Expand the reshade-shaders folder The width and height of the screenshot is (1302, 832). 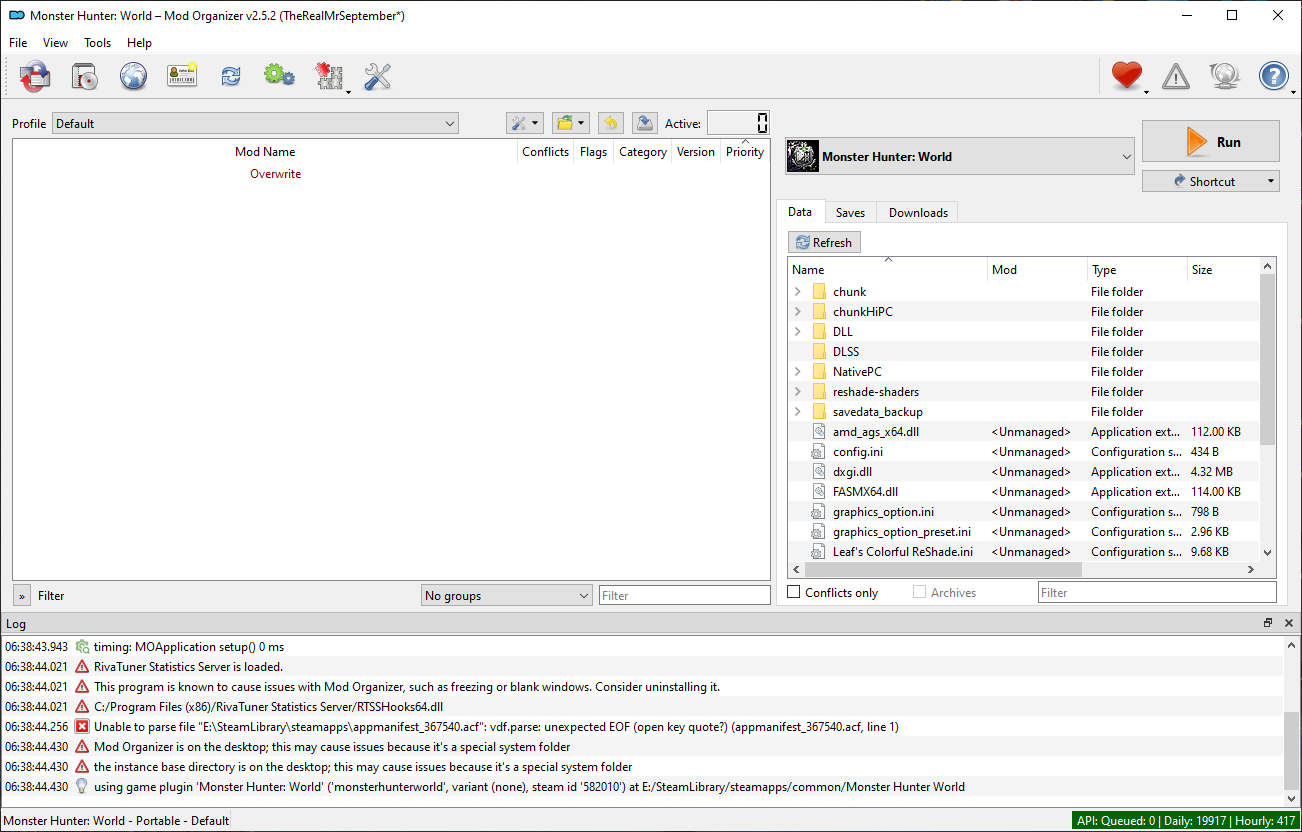click(797, 392)
